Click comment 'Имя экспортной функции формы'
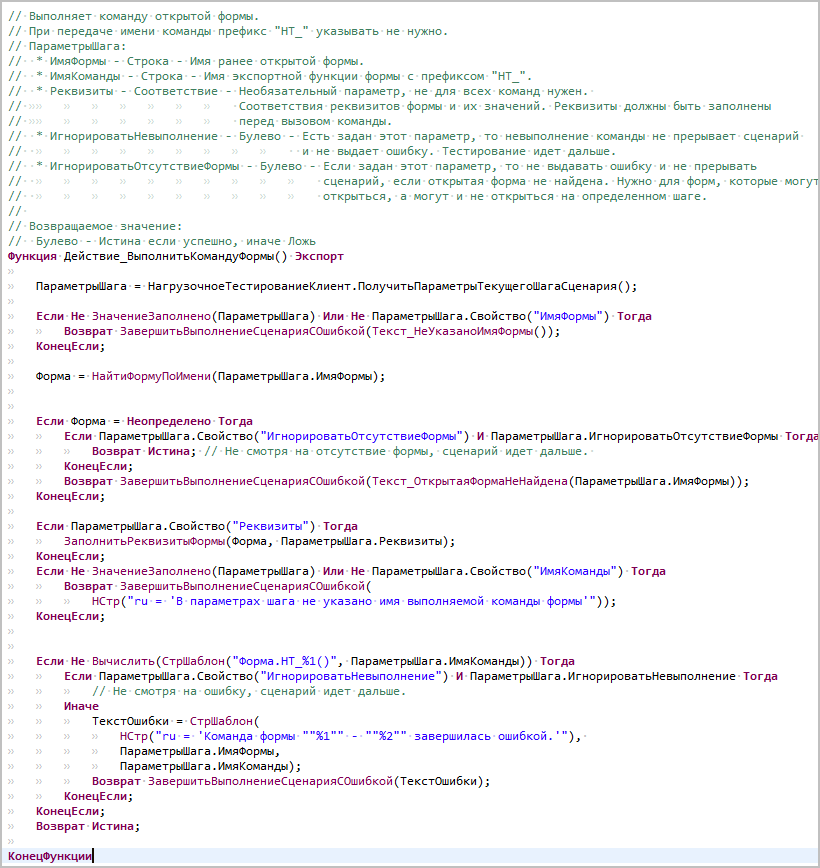The height and width of the screenshot is (868, 820). coord(303,76)
